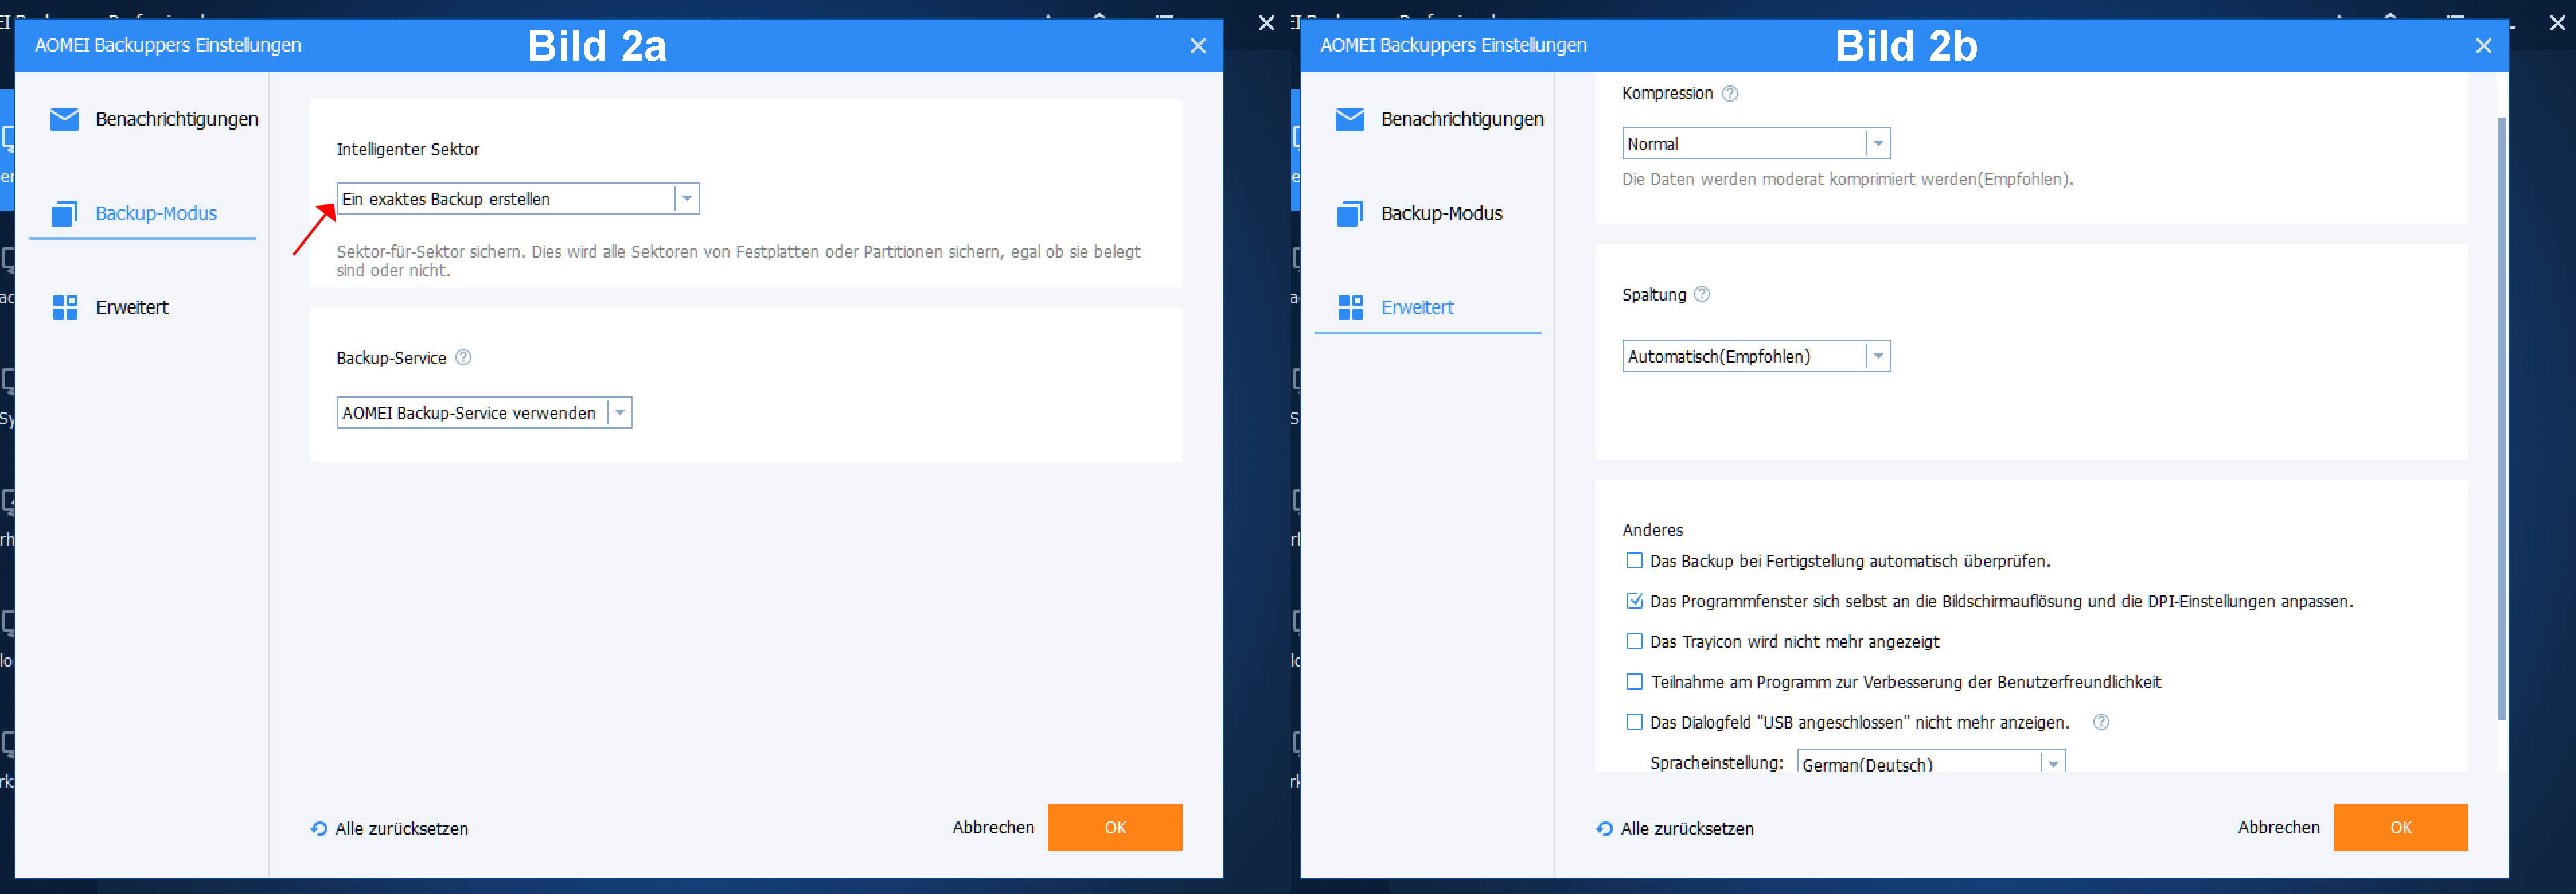Expand the Kompression Normal dropdown
The image size is (2576, 894).
(1878, 144)
